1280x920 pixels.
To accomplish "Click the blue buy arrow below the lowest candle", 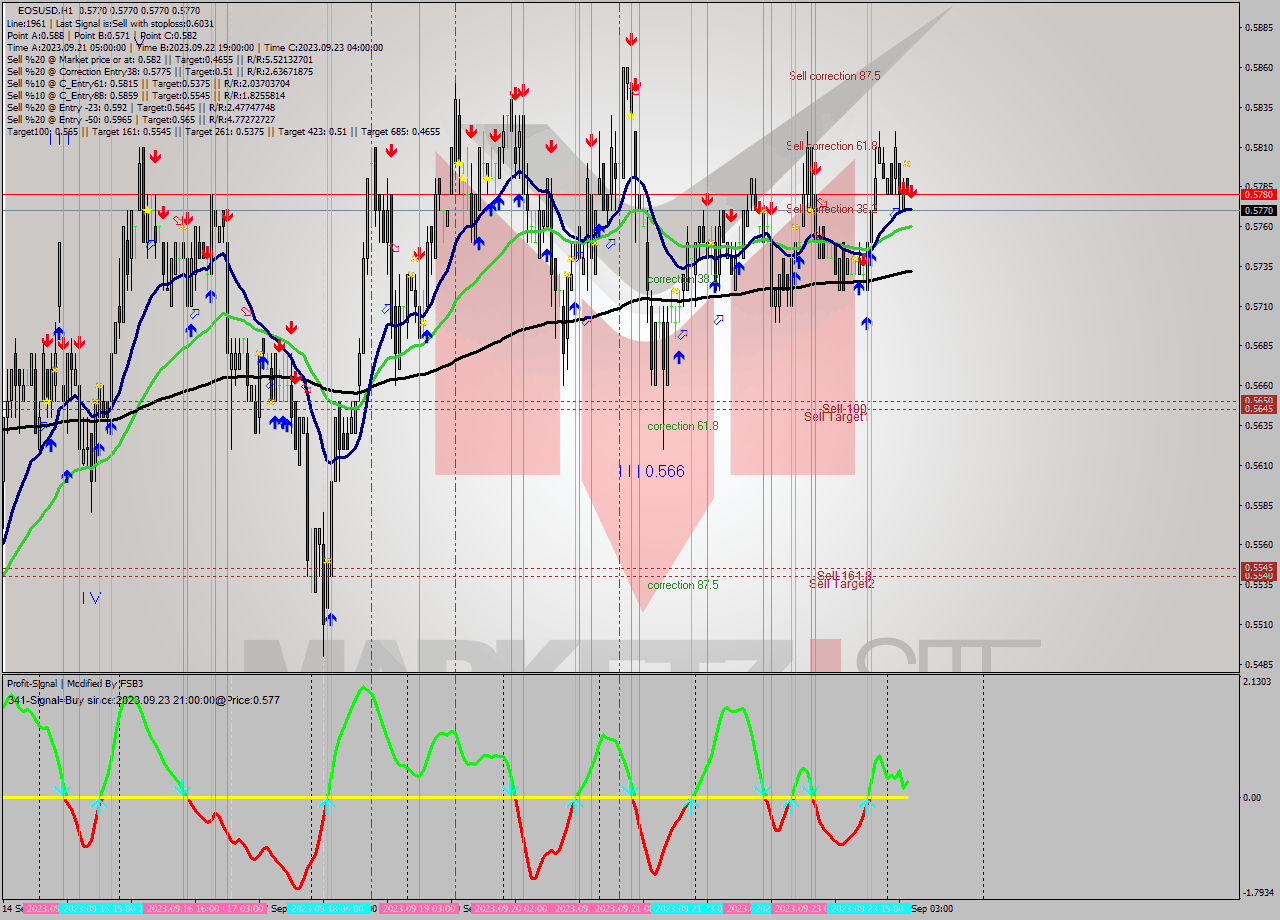I will click(330, 619).
